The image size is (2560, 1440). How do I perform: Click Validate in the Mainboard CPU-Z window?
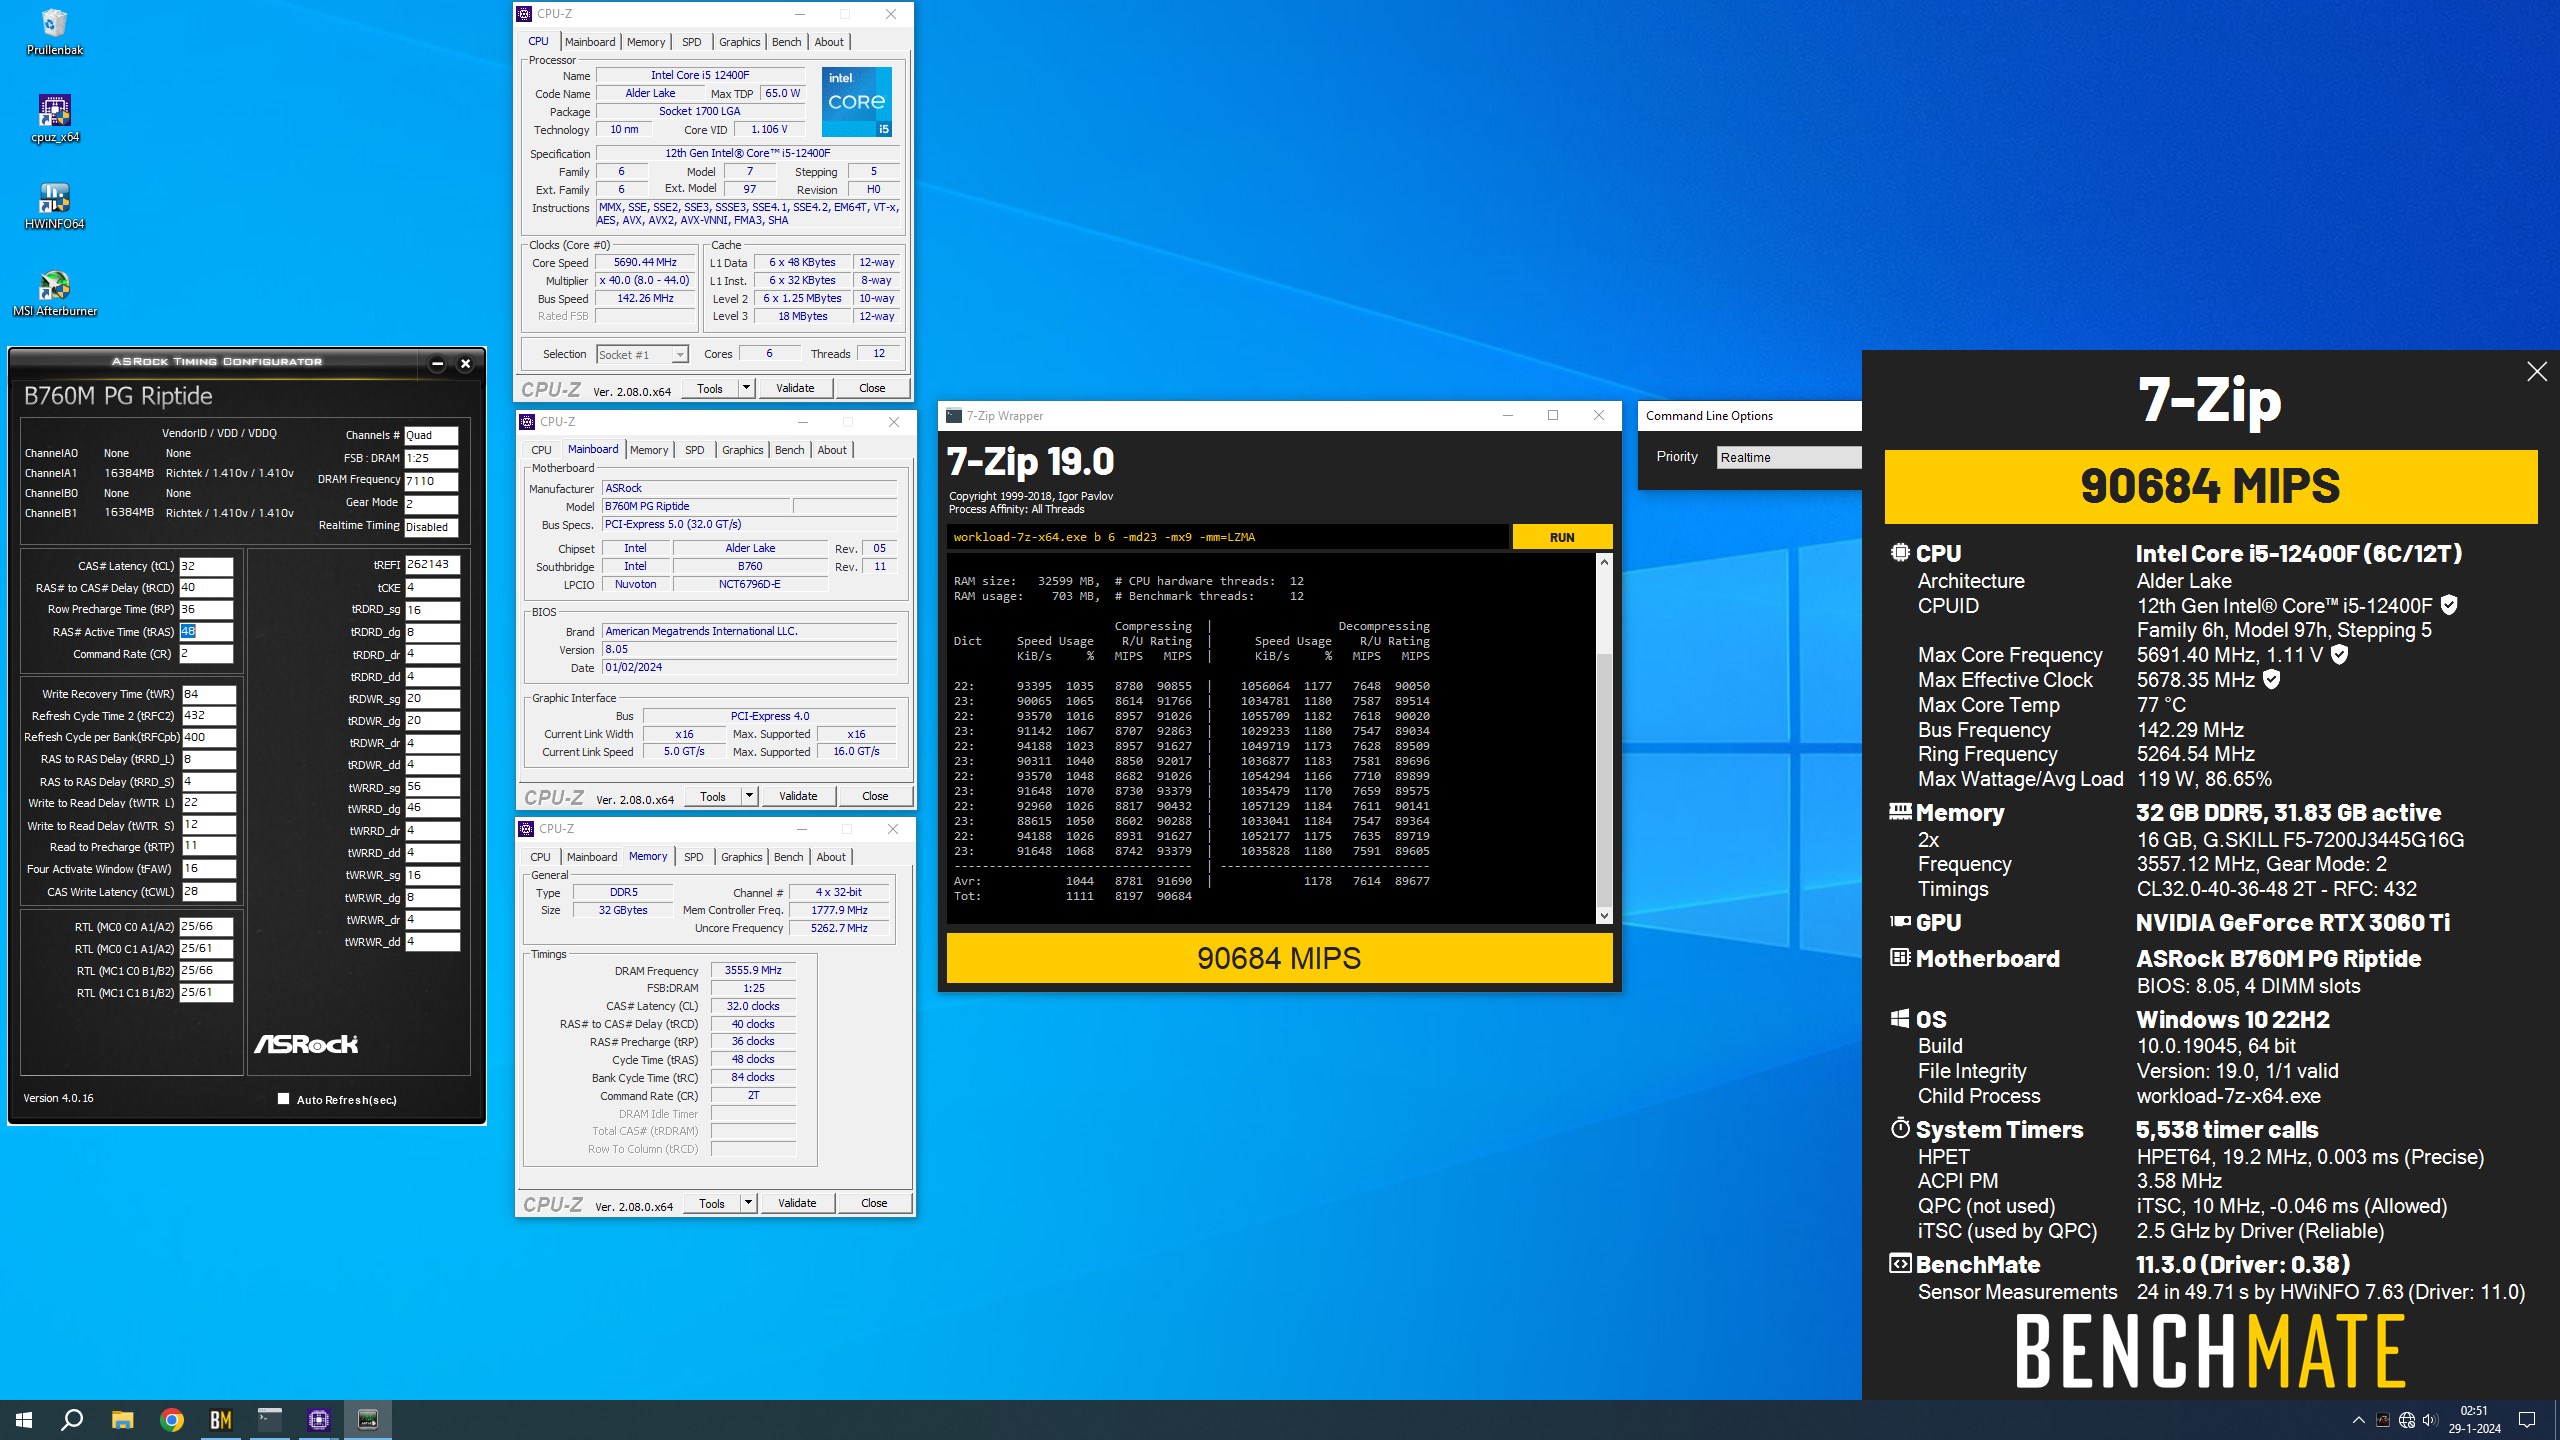(798, 796)
